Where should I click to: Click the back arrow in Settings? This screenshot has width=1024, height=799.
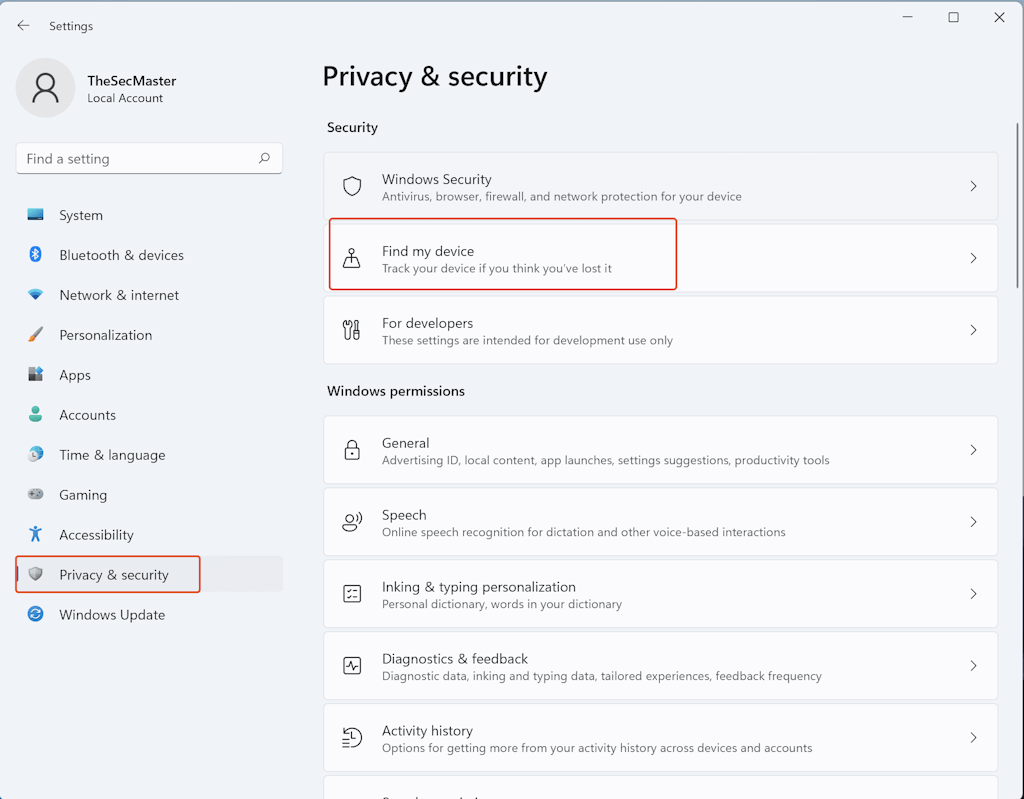pos(24,25)
